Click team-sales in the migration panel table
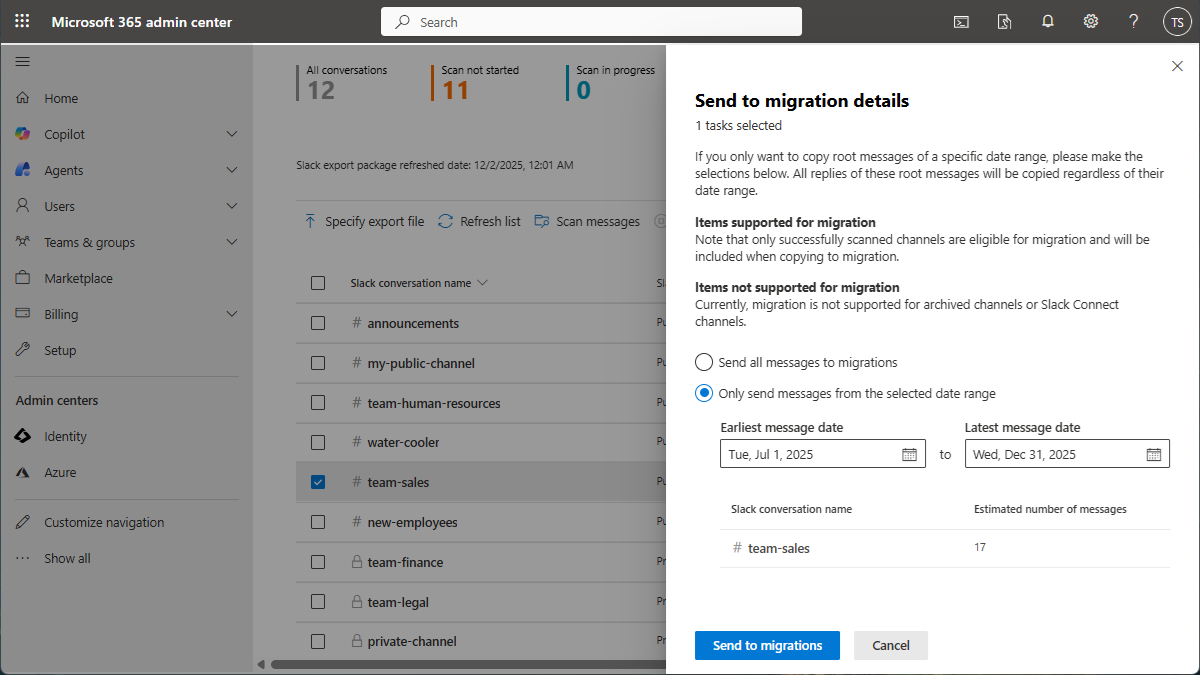Screen dimensions: 1200x675 point(779,548)
